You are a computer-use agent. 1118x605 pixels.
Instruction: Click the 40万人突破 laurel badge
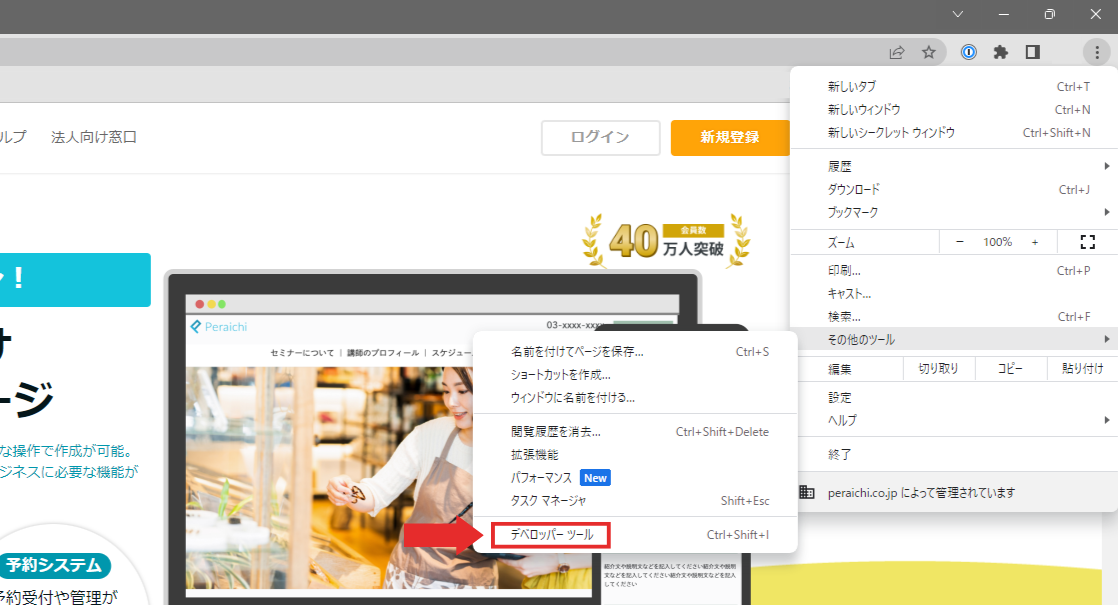666,241
